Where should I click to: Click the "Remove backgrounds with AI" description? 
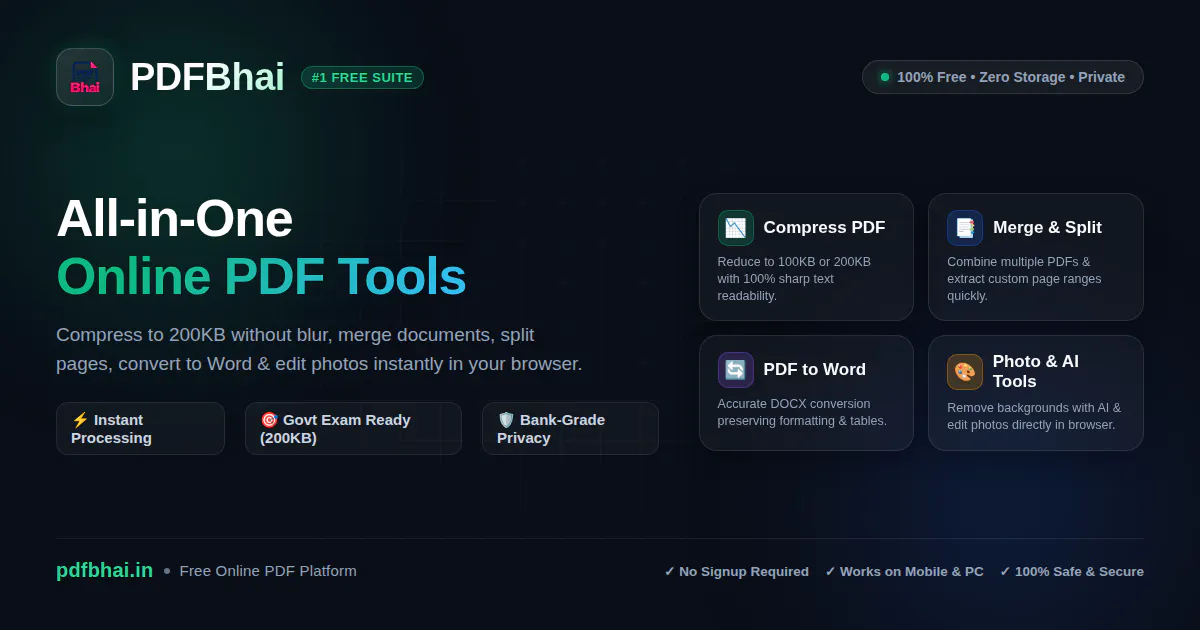(1034, 416)
